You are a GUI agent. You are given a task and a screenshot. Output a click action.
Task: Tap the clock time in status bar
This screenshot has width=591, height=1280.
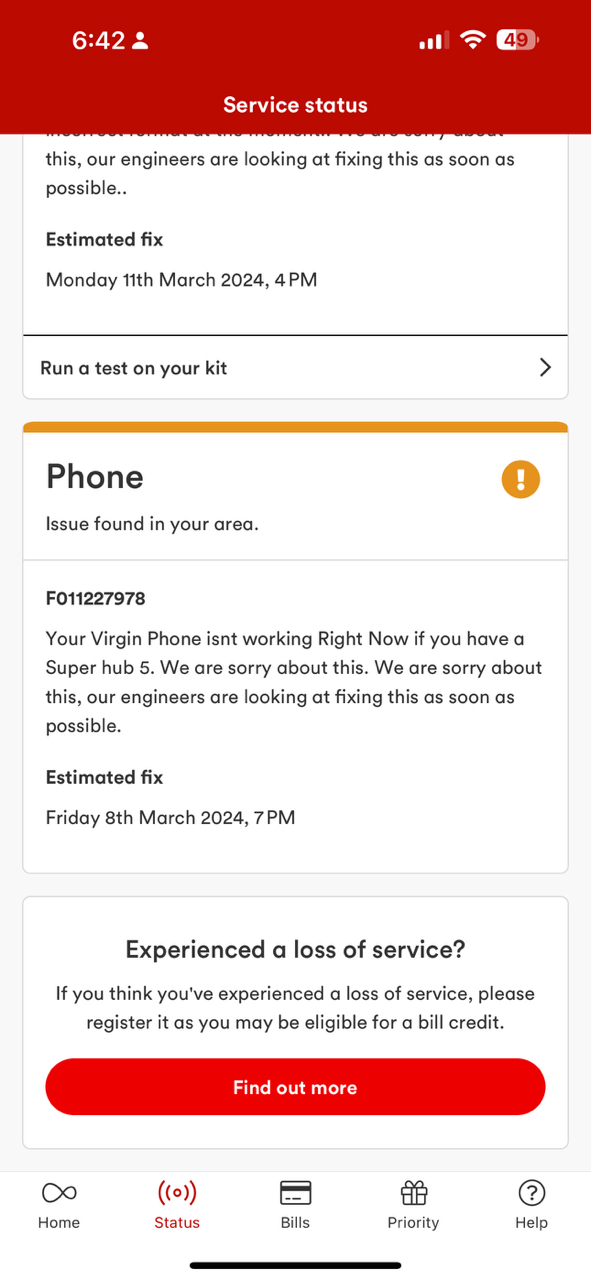(96, 40)
